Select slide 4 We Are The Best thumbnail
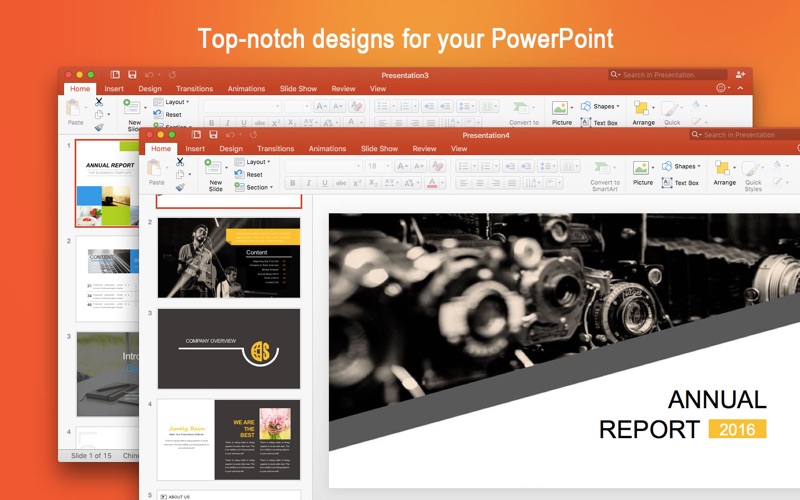The image size is (800, 500). click(229, 440)
